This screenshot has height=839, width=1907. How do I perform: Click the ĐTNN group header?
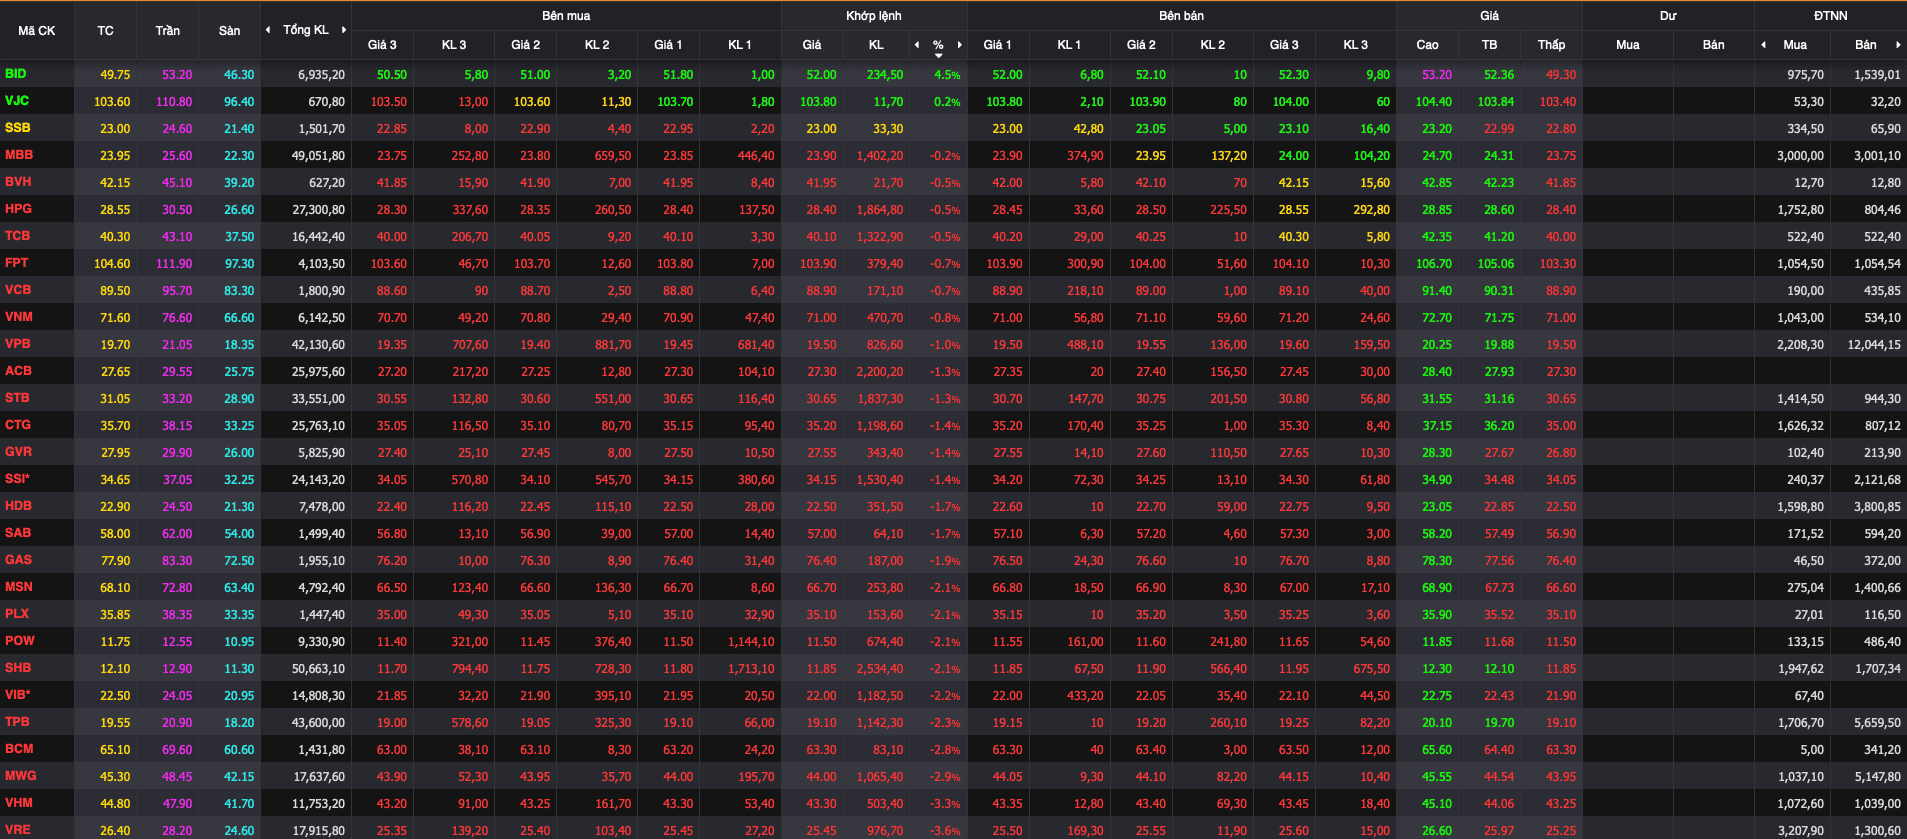(1830, 16)
